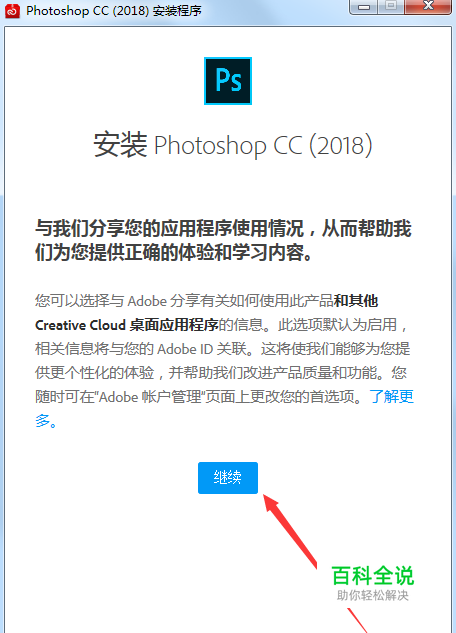Click the Photoshop Ps logo
The height and width of the screenshot is (633, 456).
point(228,81)
